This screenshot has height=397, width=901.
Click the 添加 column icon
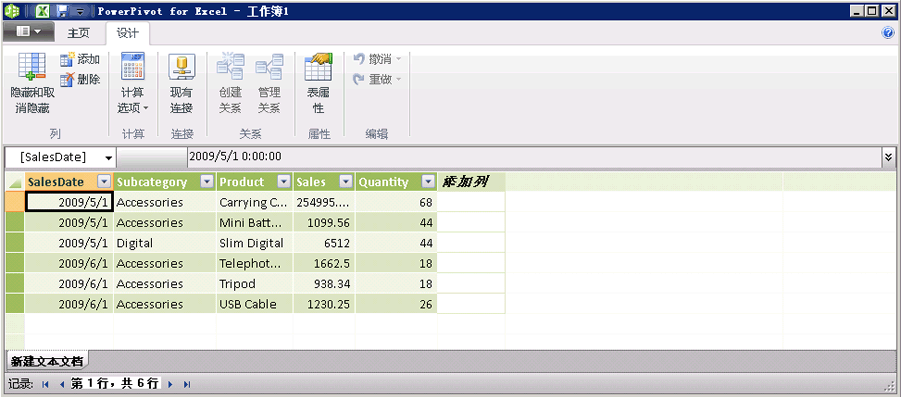click(67, 59)
